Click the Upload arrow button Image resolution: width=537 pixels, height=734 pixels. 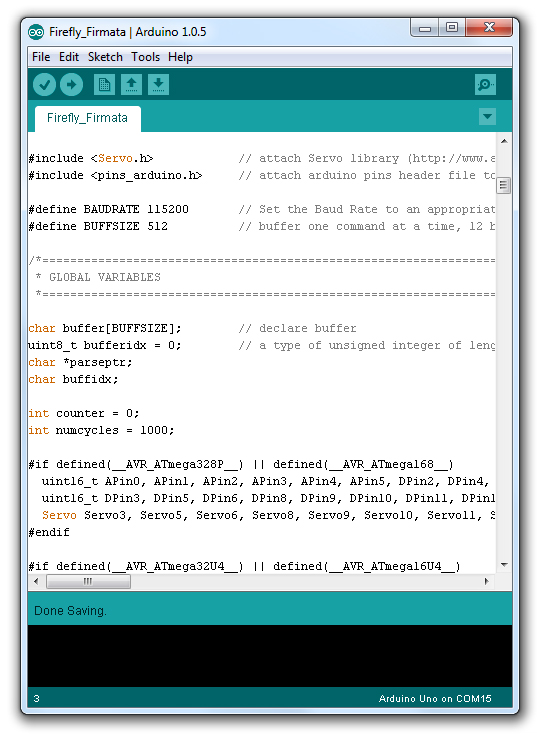(72, 85)
